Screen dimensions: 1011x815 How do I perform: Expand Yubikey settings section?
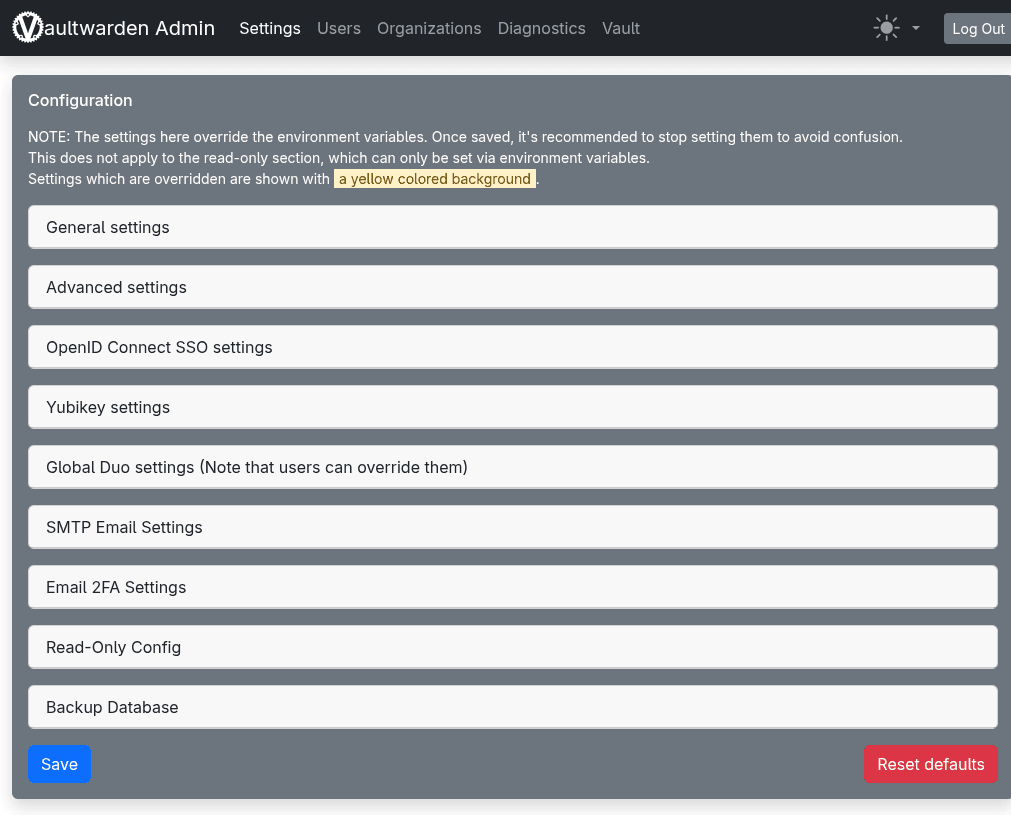click(x=513, y=407)
